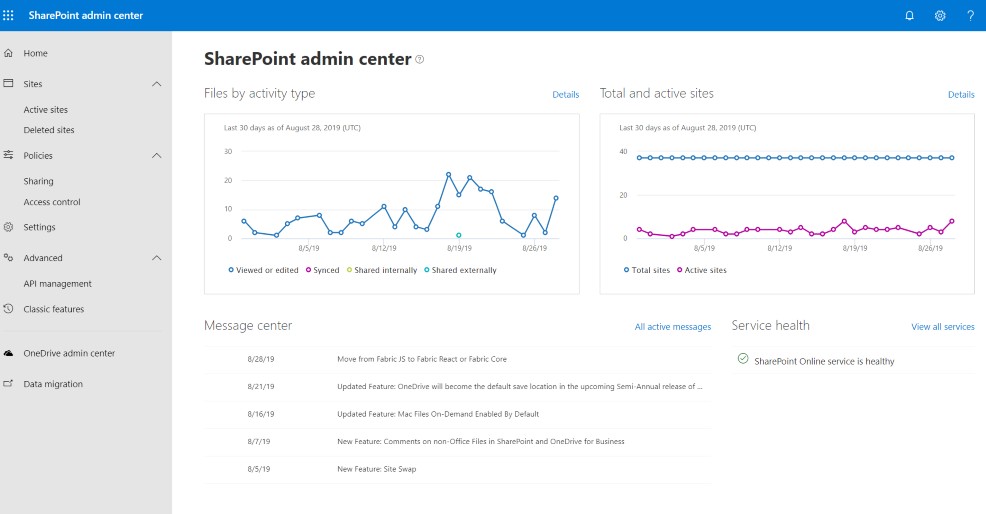Open Data migration label
The width and height of the screenshot is (986, 514).
tap(53, 384)
